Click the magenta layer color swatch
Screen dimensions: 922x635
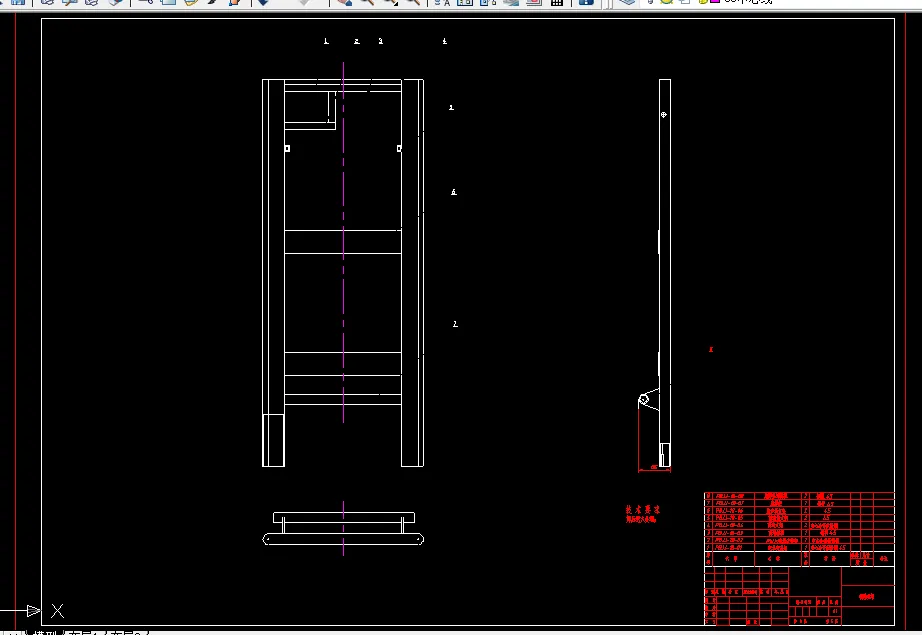(715, 2)
